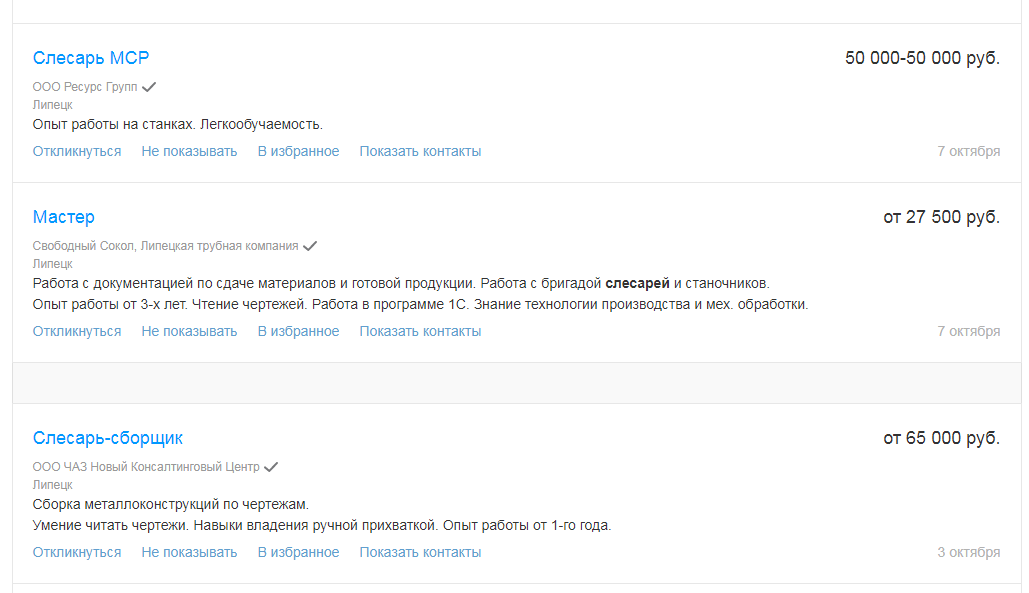This screenshot has width=1029, height=593.
Task: Add Слесарь-сборщик to favorites
Action: tap(298, 552)
